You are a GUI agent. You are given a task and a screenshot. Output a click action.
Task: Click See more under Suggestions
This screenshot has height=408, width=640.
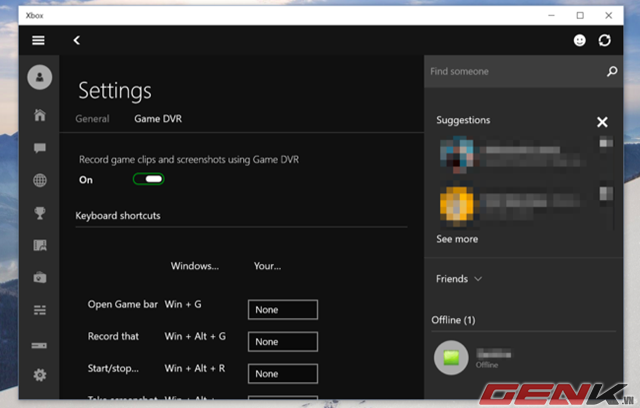click(457, 239)
